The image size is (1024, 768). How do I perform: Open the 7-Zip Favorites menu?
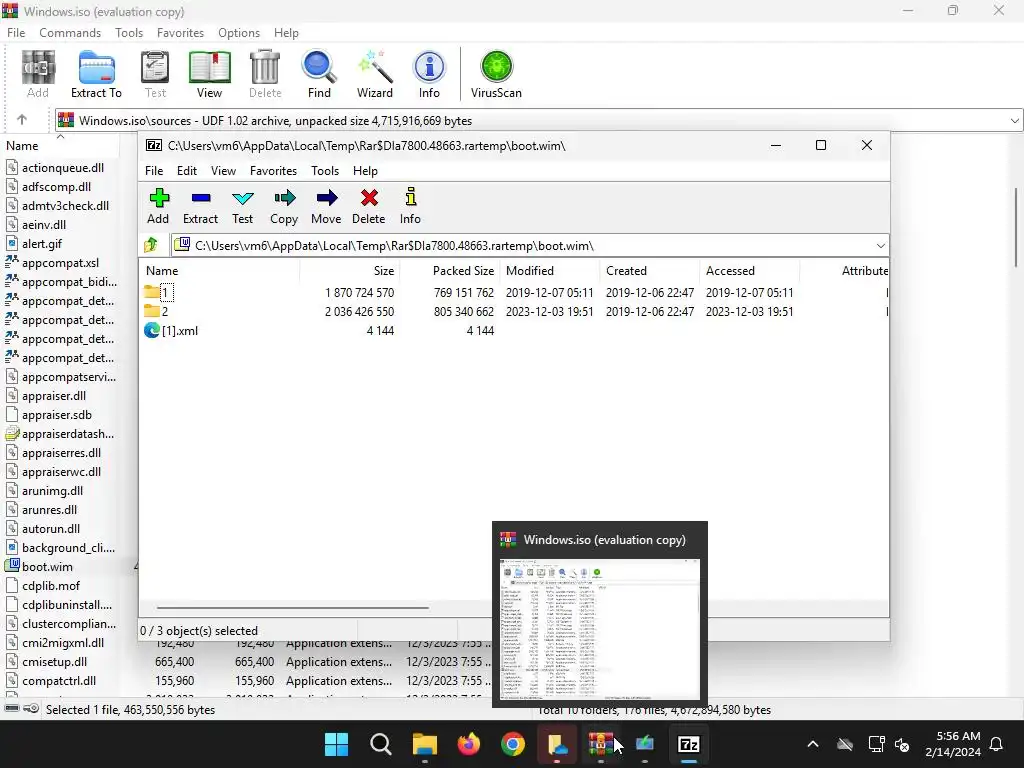pos(274,170)
